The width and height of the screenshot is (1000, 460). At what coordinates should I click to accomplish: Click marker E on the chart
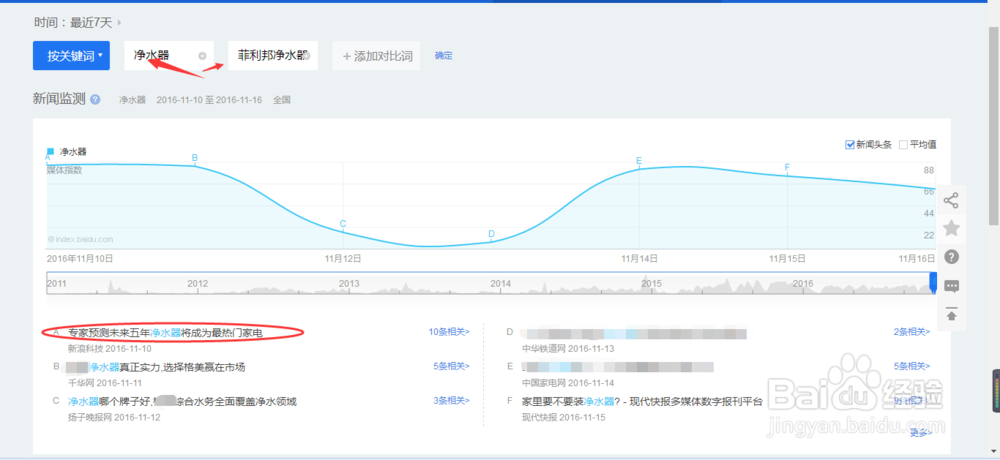click(x=639, y=161)
